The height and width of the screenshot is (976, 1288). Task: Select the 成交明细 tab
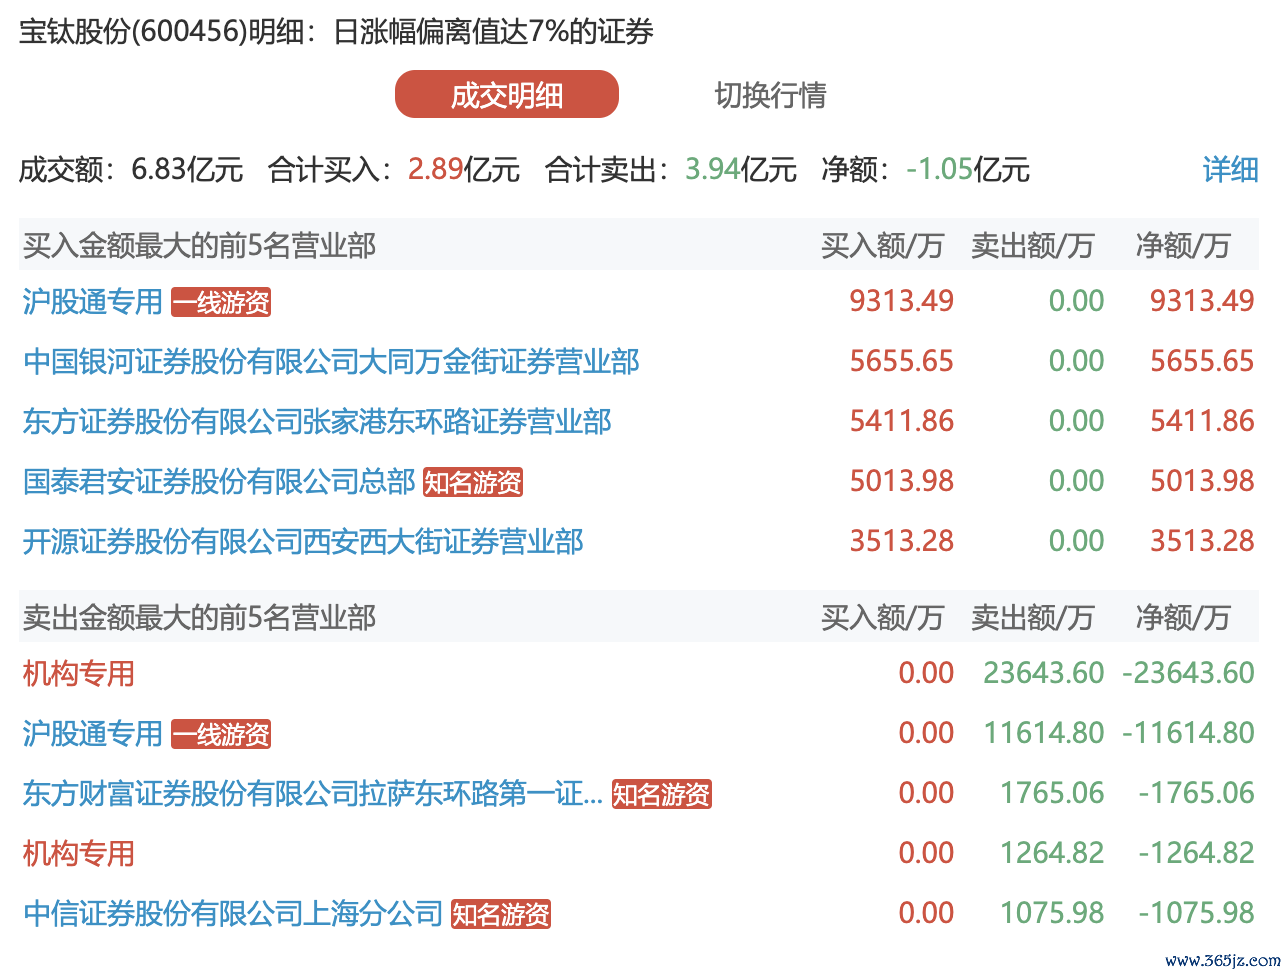pyautogui.click(x=507, y=95)
